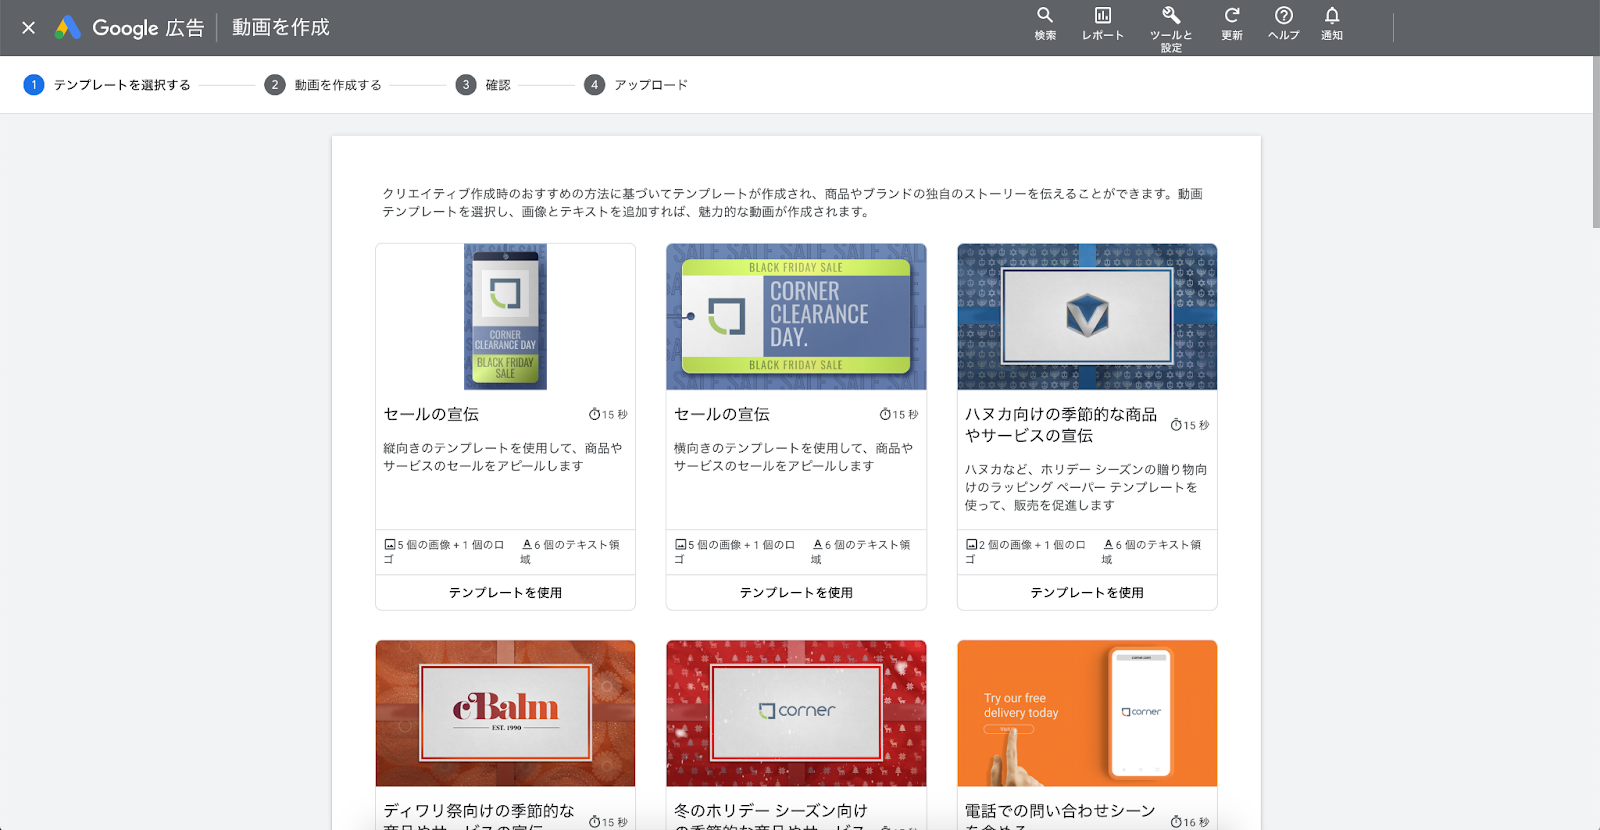Open the cBalm Diwali template thumbnail
The height and width of the screenshot is (830, 1600).
(505, 714)
